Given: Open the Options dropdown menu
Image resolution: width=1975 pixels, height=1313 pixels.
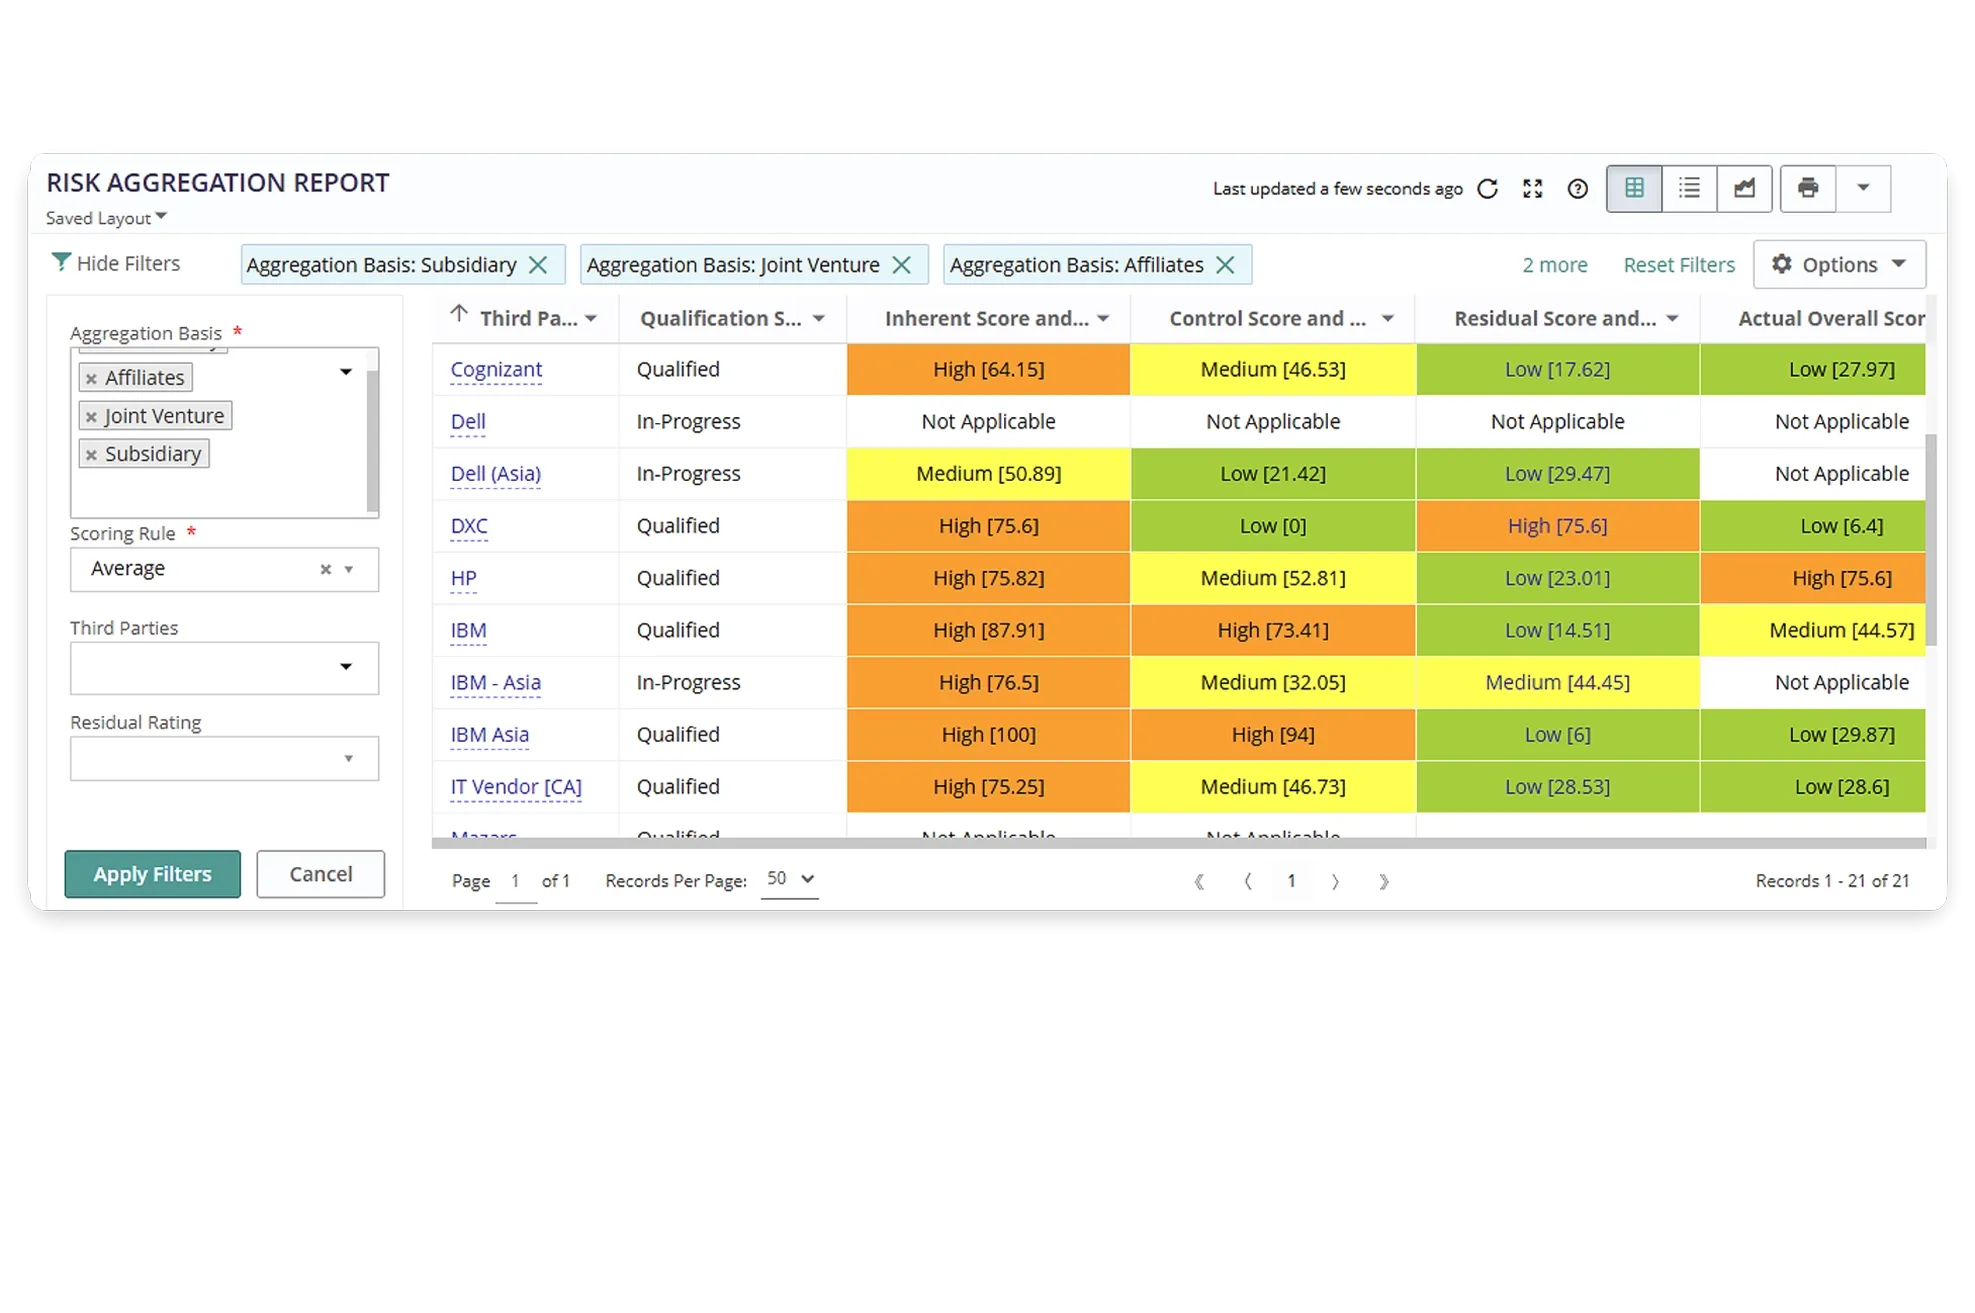Looking at the screenshot, I should [x=1838, y=265].
